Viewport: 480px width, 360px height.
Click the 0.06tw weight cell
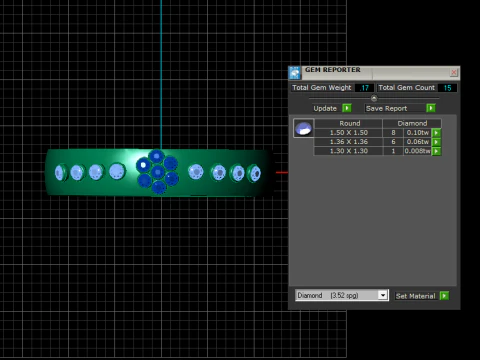418,142
